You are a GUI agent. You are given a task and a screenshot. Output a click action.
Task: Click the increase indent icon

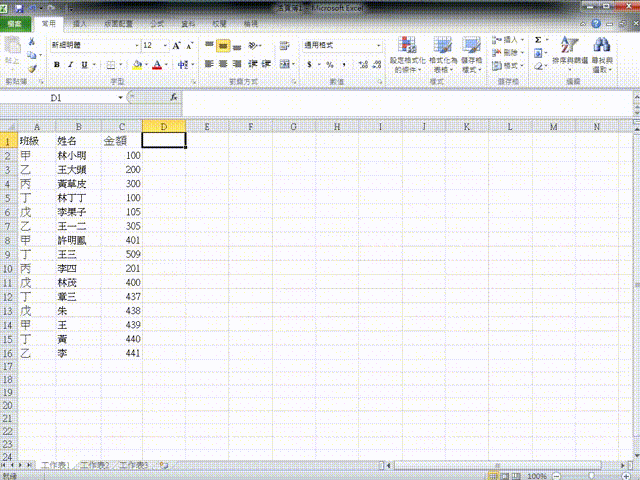[266, 64]
